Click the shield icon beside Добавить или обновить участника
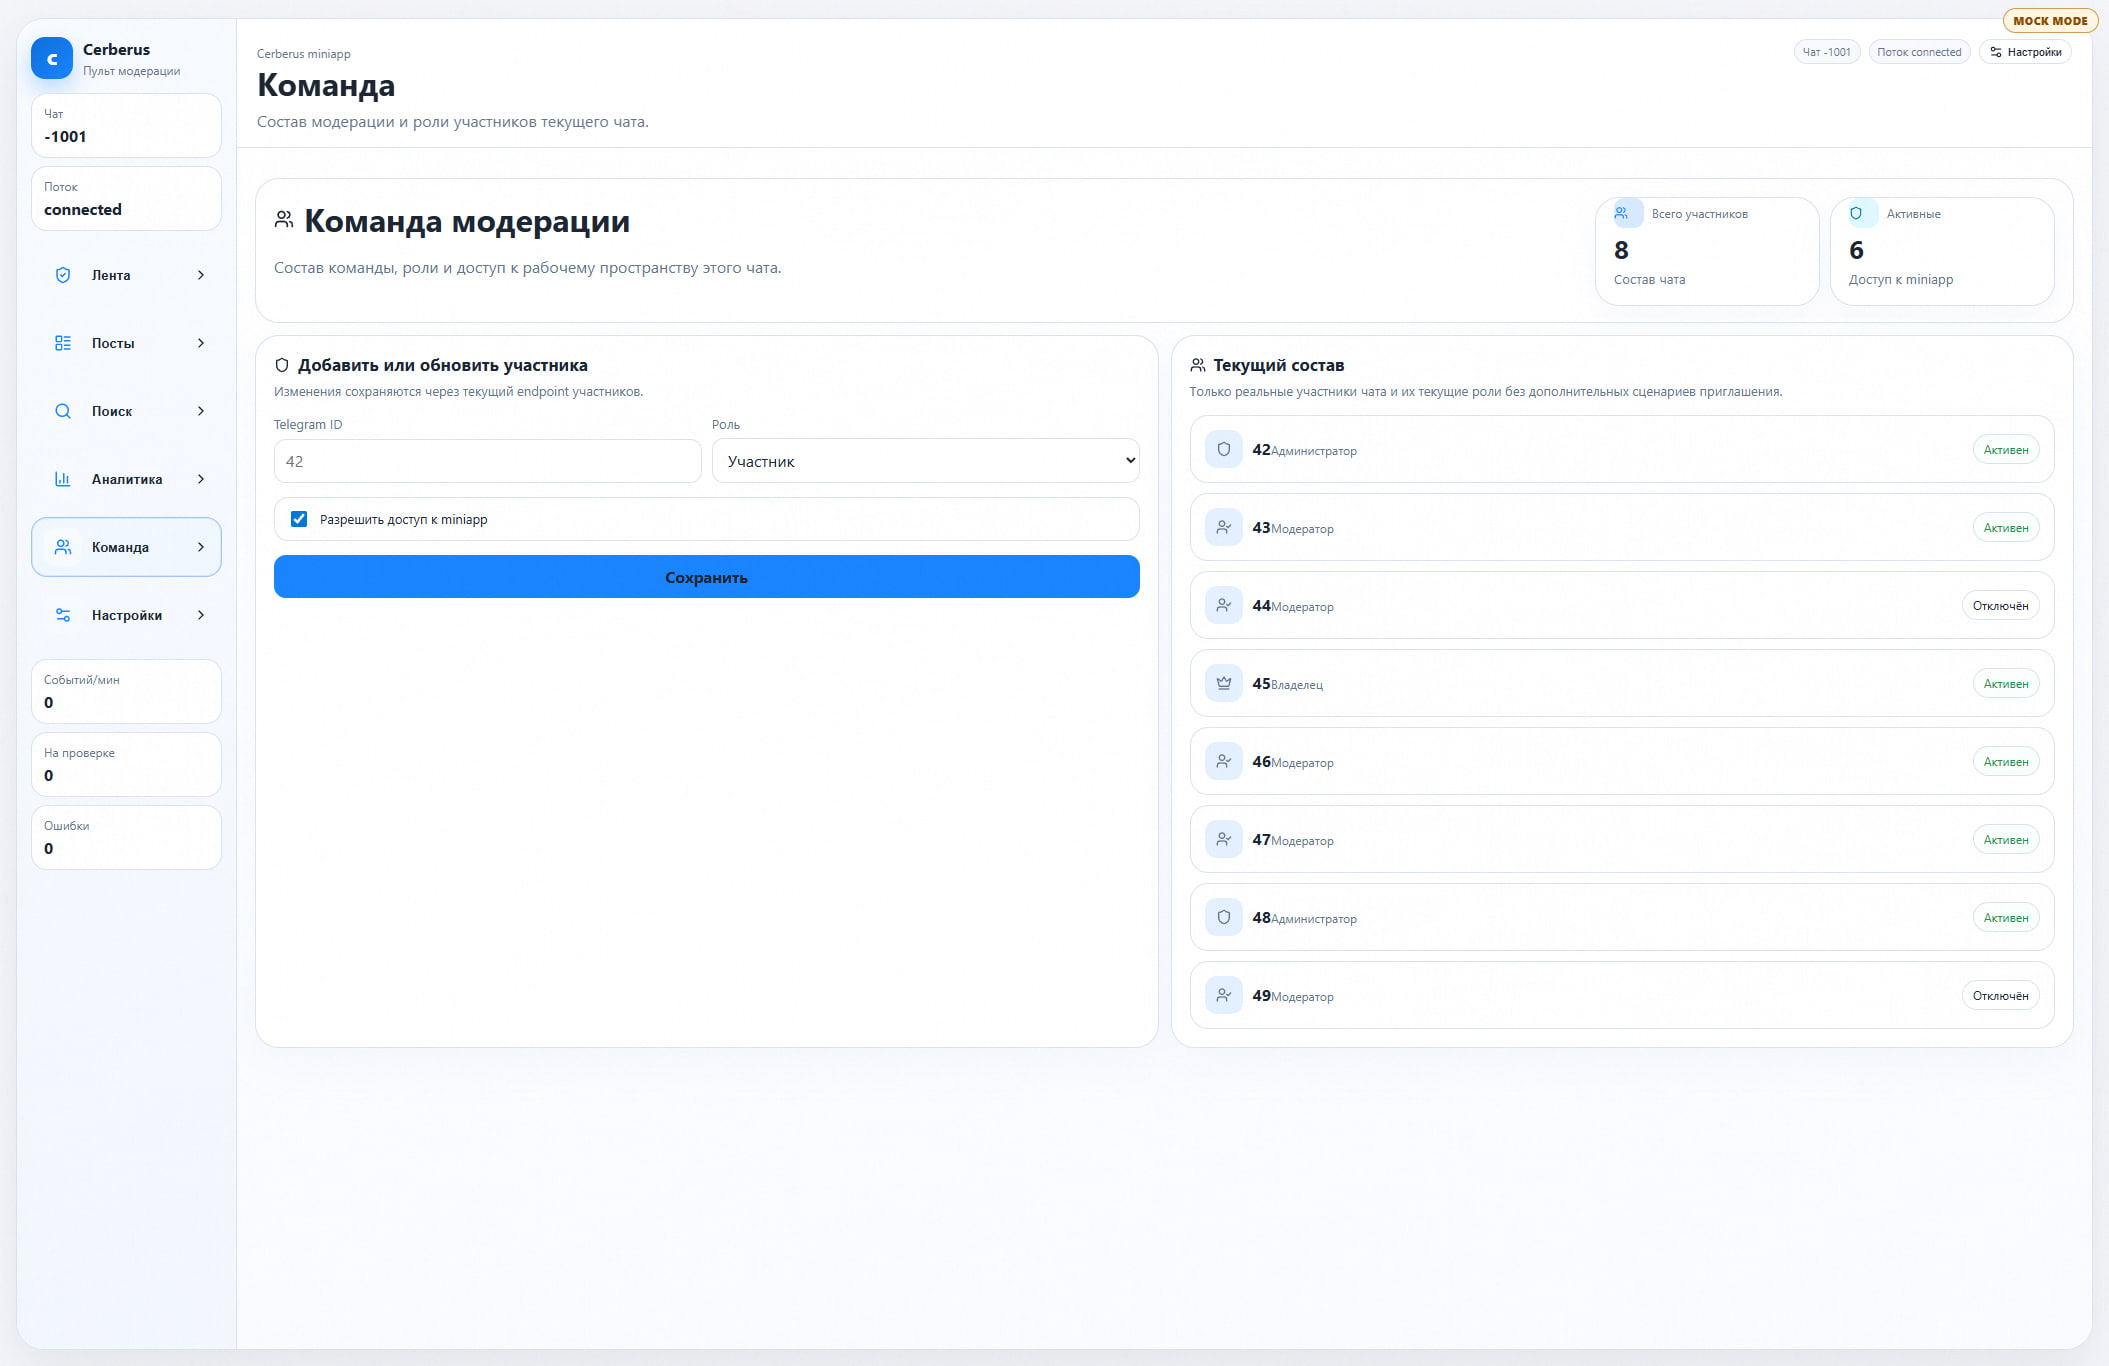 coord(282,365)
